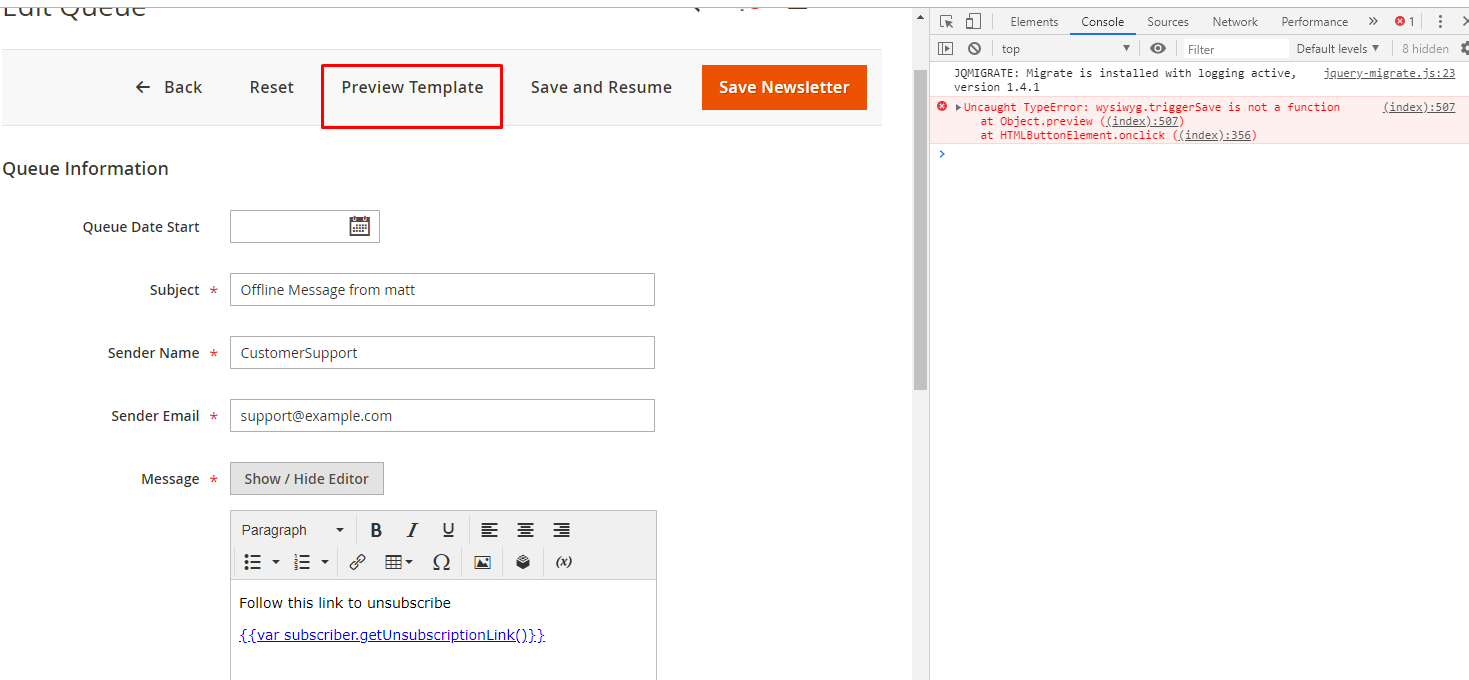Screen dimensions: 1469x680
Task: Select the DevTools element inspector icon
Action: click(945, 20)
